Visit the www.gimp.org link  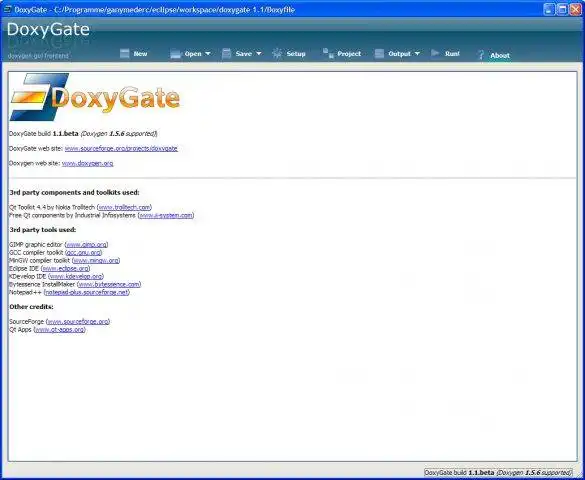point(87,245)
